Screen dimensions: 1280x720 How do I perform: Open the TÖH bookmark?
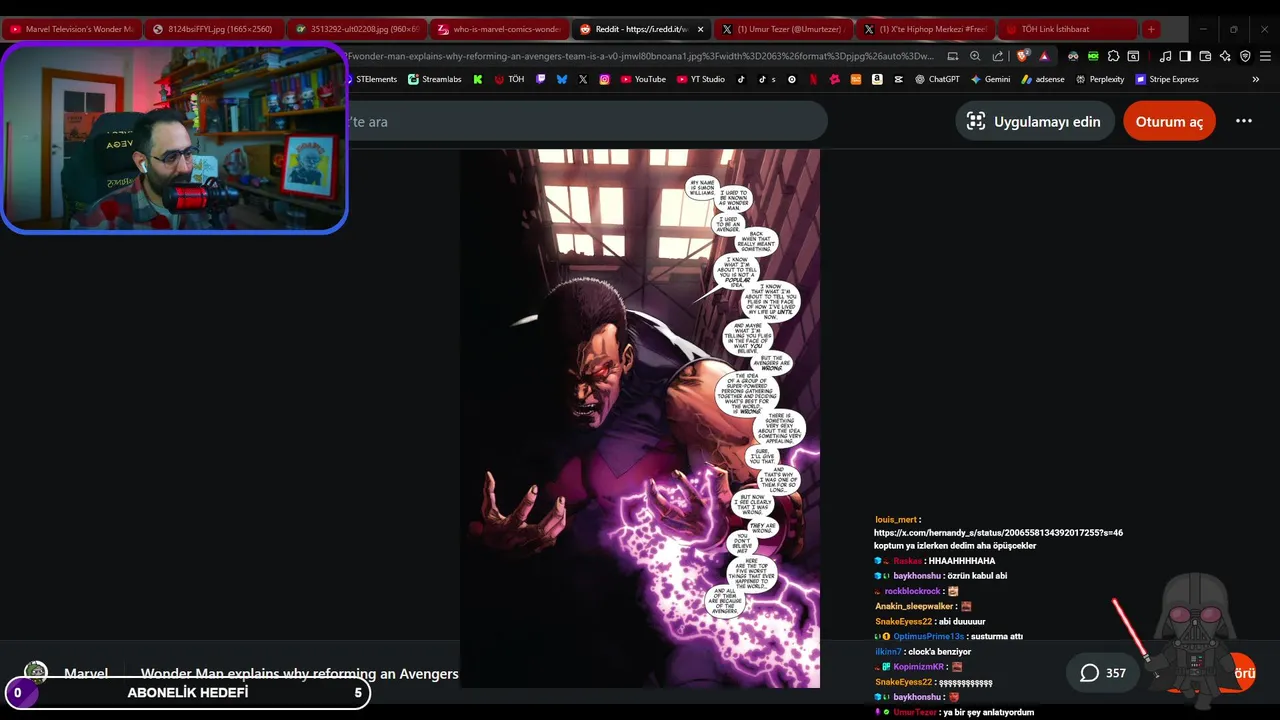(x=509, y=79)
